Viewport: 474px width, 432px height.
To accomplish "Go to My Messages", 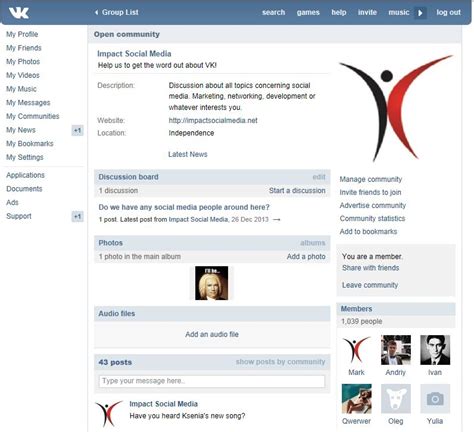I will (x=28, y=103).
